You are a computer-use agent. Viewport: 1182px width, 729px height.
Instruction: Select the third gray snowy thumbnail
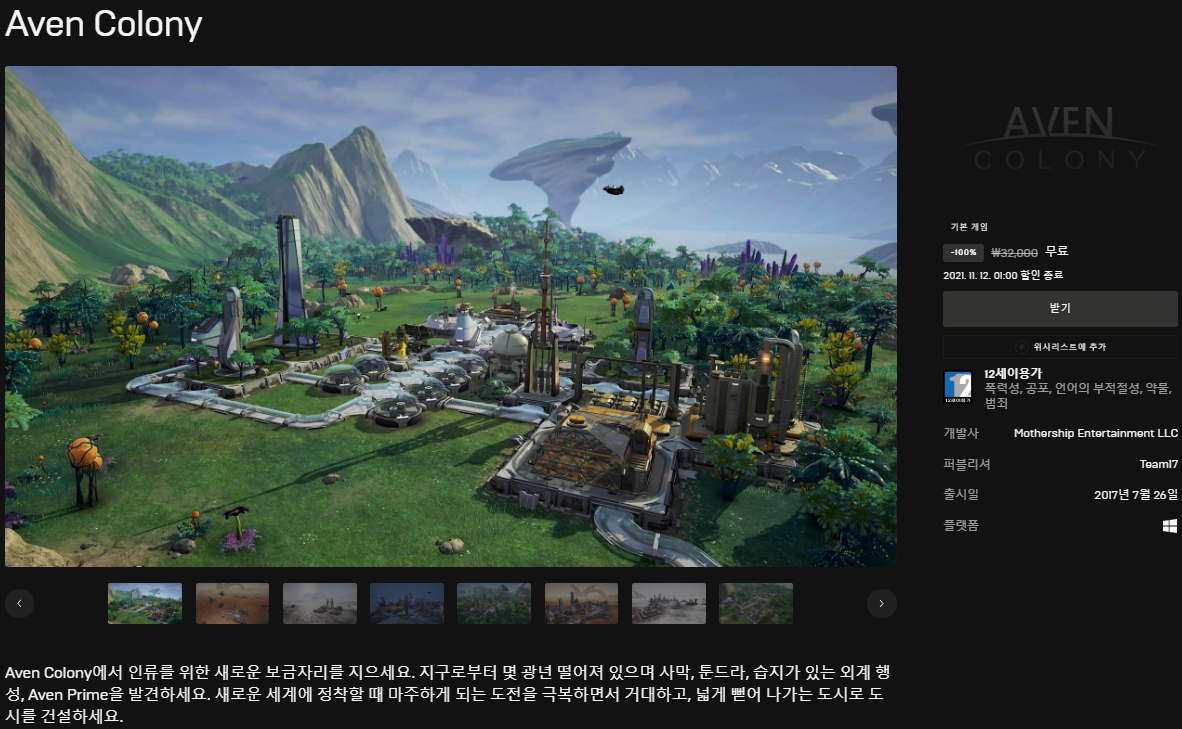pyautogui.click(x=320, y=603)
